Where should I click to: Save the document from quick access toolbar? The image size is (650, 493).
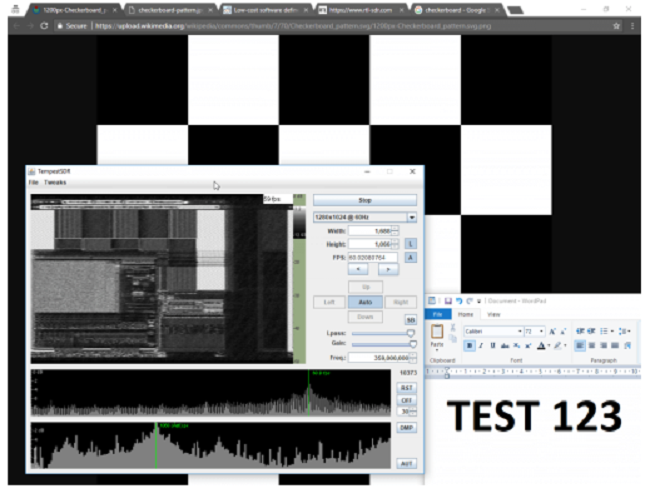click(446, 299)
